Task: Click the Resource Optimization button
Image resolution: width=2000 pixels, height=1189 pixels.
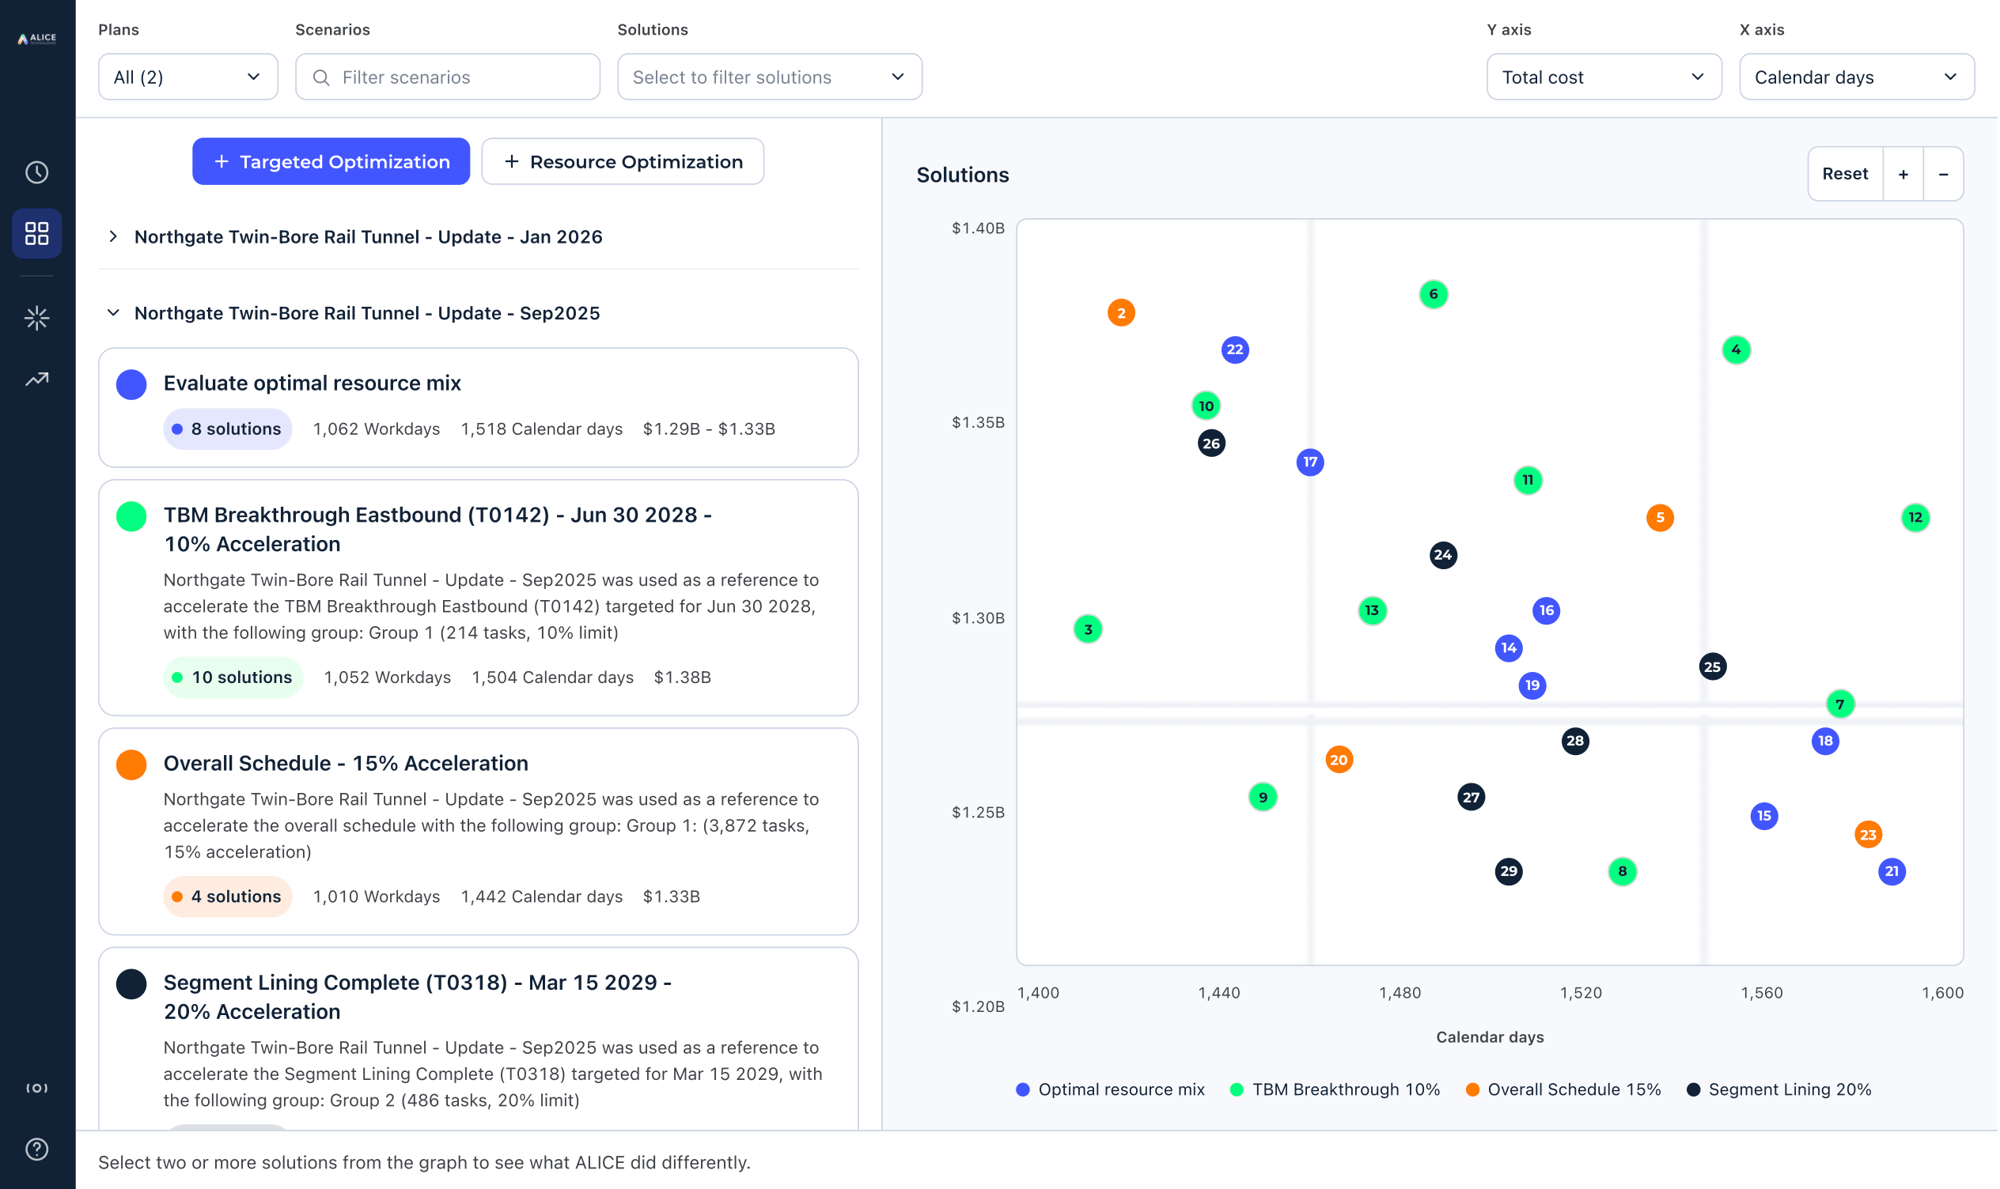Action: tap(623, 161)
